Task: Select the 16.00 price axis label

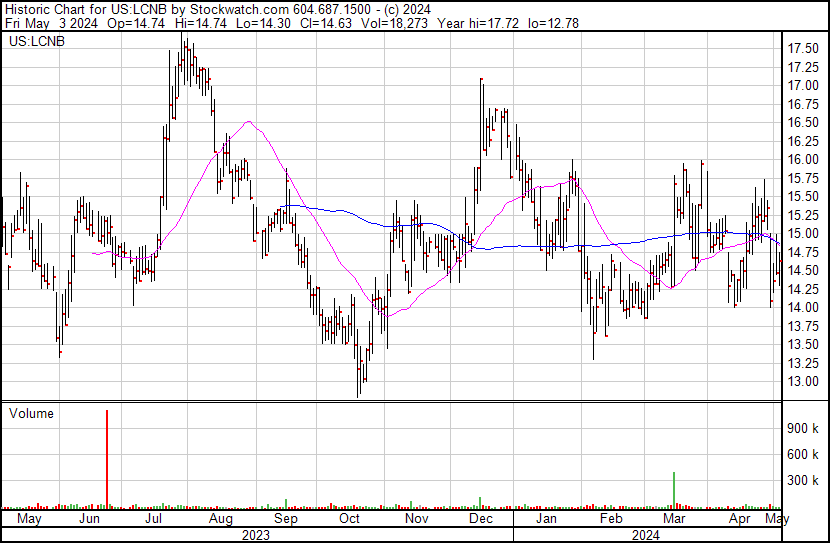Action: [803, 160]
